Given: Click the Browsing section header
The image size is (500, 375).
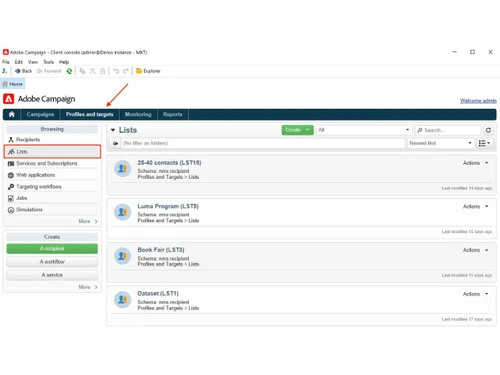Looking at the screenshot, I should (x=52, y=129).
